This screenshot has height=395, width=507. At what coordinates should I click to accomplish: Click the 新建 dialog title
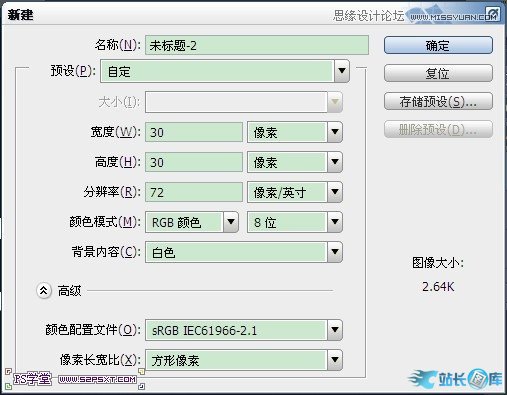pyautogui.click(x=20, y=15)
